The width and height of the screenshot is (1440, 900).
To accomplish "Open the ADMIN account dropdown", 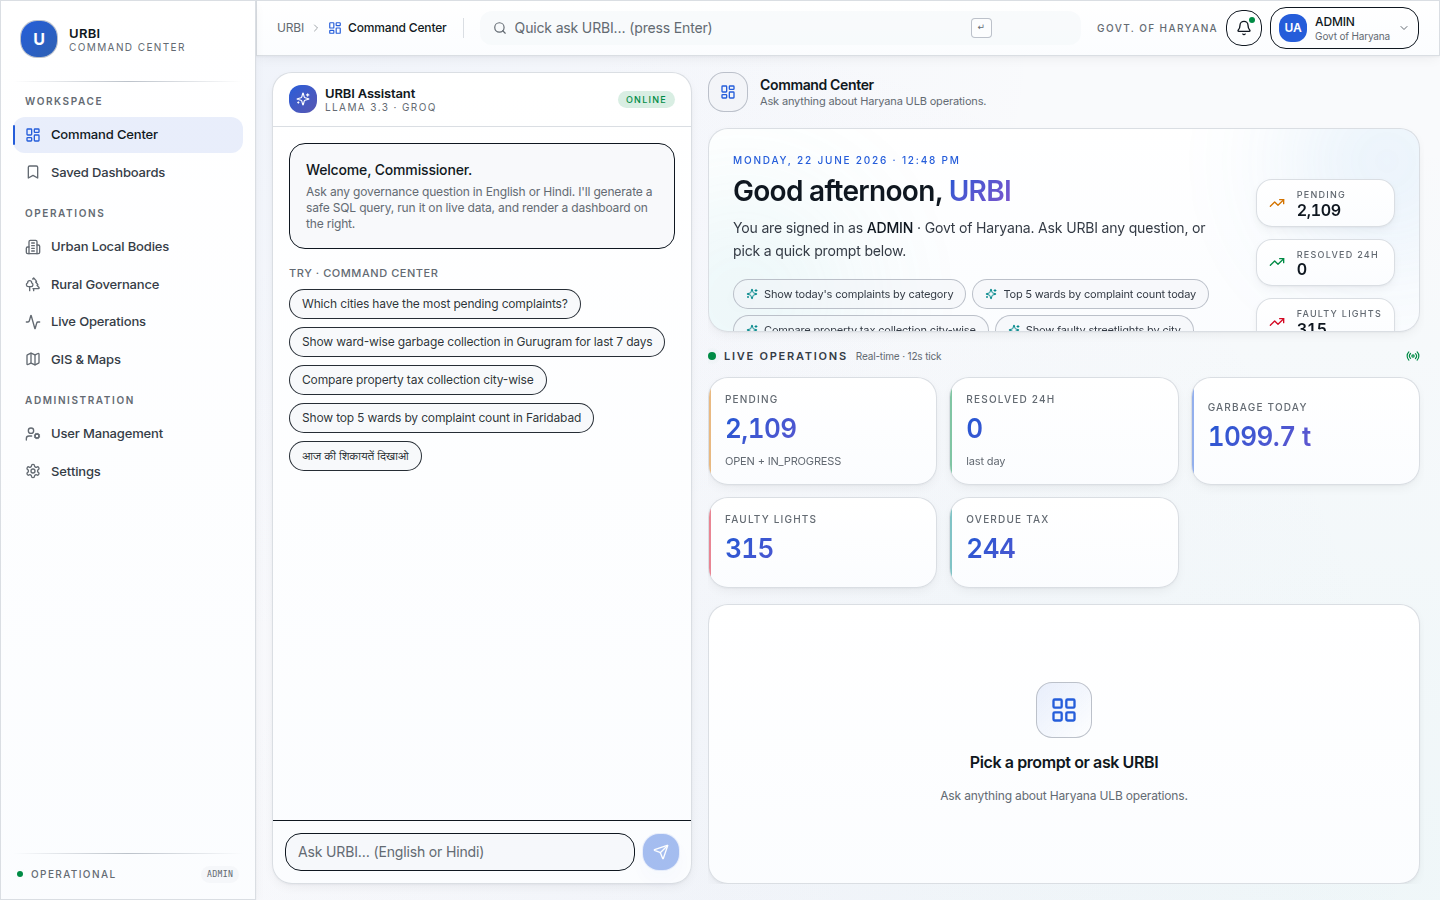I will 1344,28.
